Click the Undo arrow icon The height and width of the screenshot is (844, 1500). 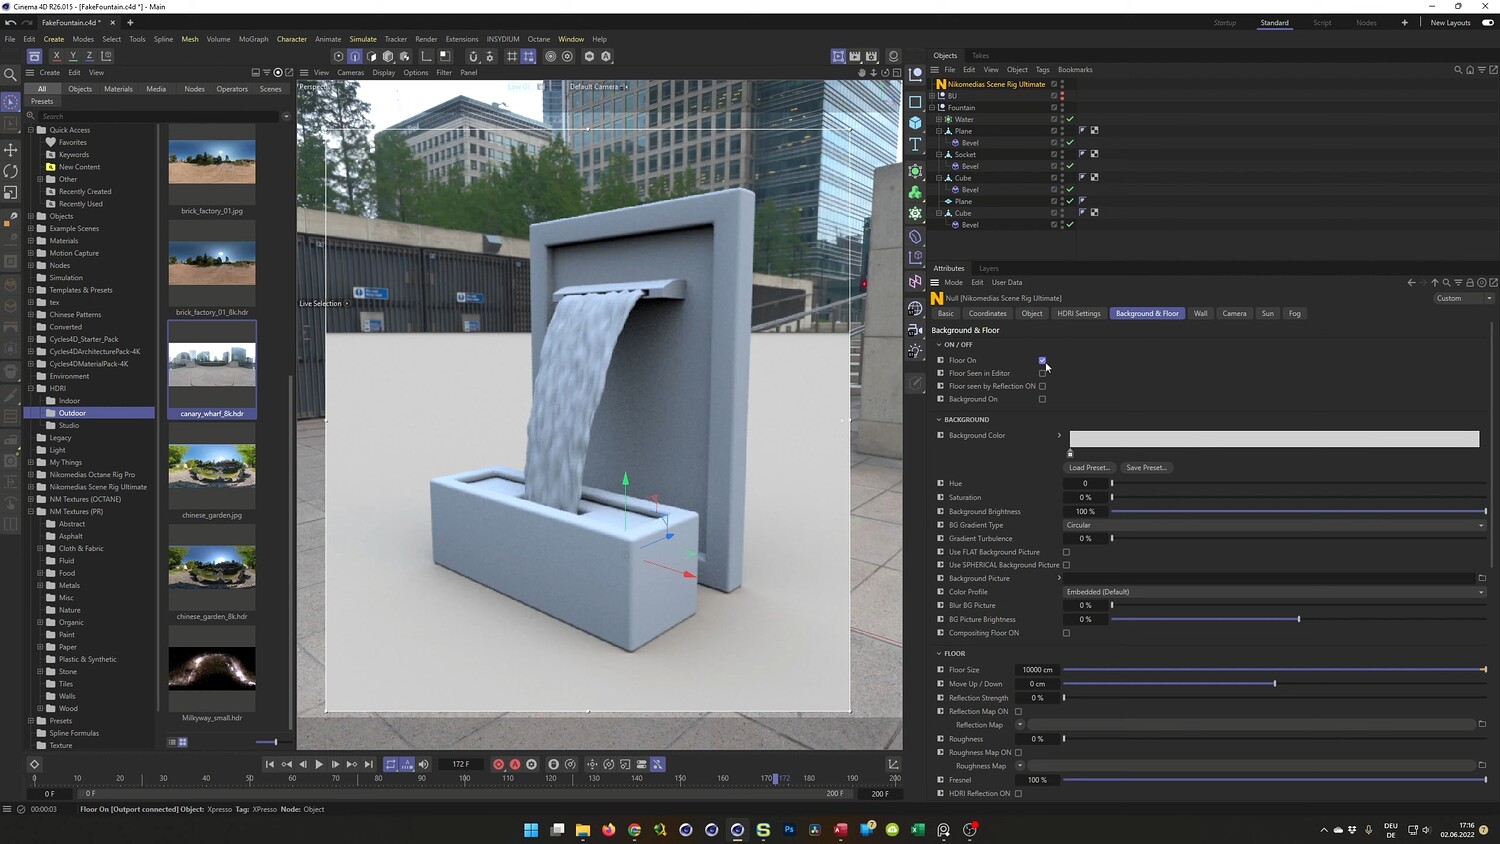click(x=10, y=23)
